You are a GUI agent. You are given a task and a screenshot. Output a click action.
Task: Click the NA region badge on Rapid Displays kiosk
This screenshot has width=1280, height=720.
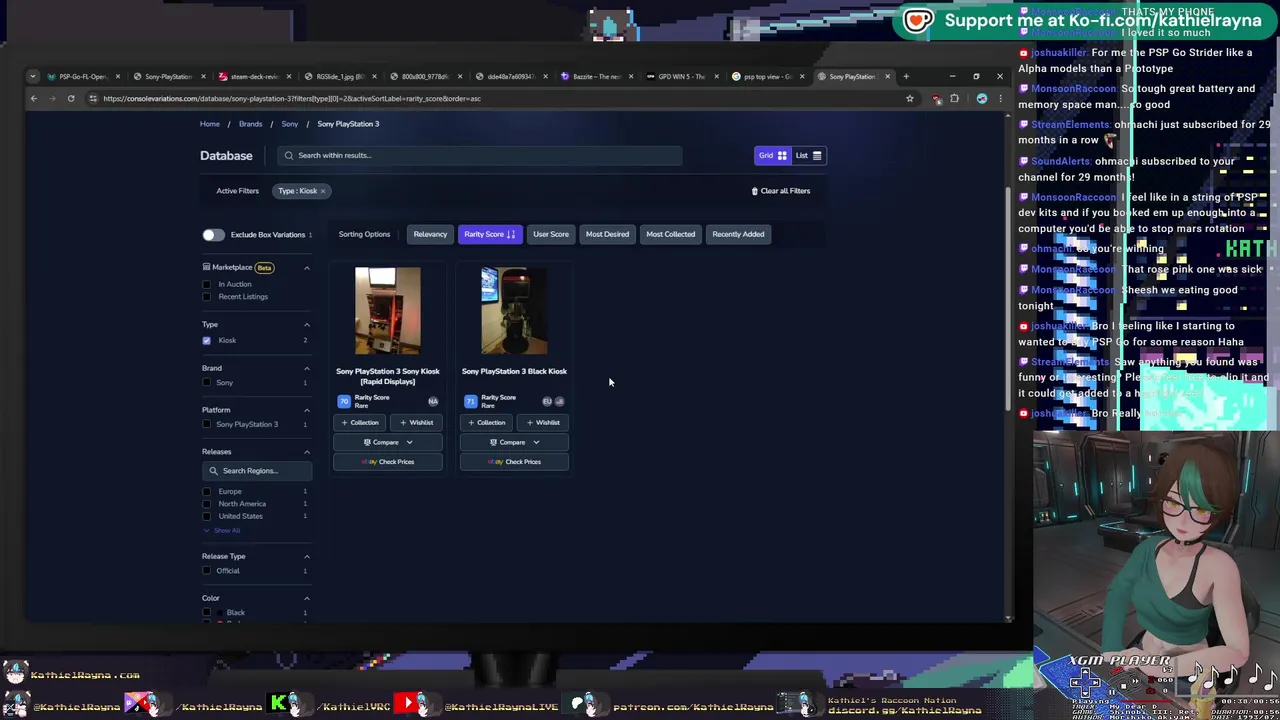[433, 401]
